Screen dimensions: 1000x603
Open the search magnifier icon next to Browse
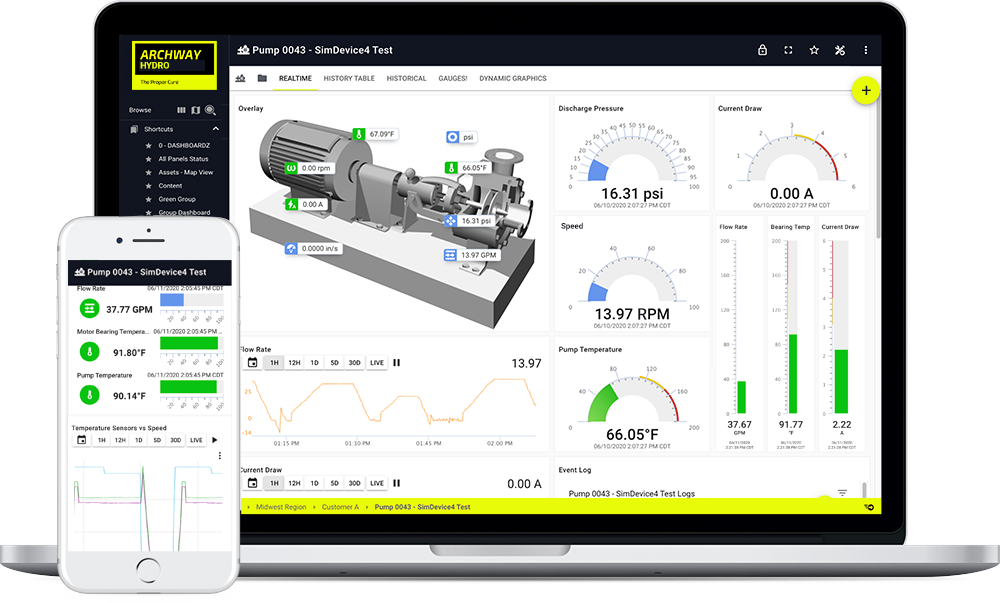pyautogui.click(x=210, y=110)
